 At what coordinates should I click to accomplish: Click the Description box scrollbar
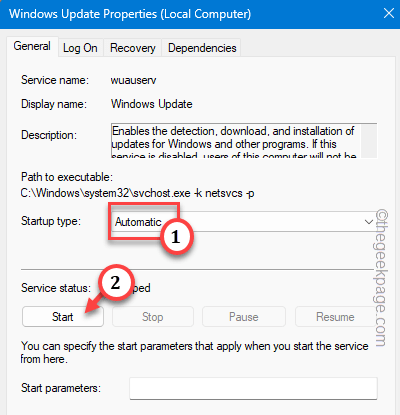pyautogui.click(x=369, y=140)
